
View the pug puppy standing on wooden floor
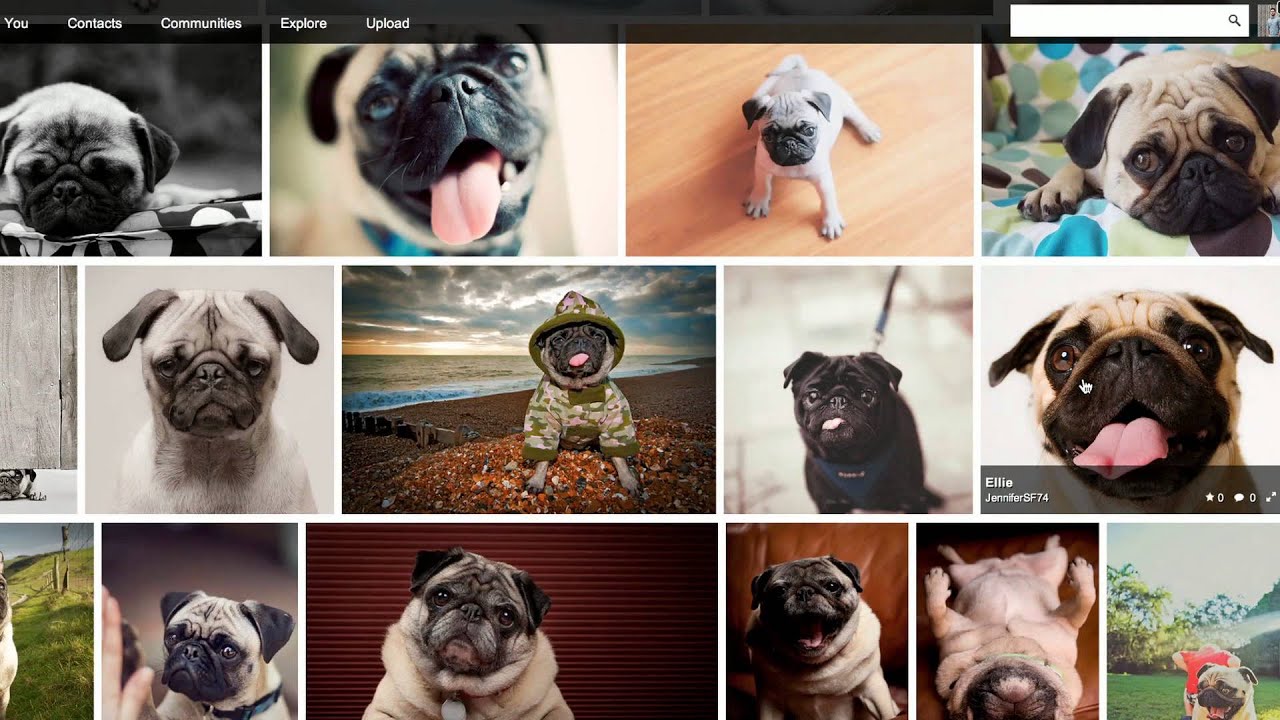(x=799, y=140)
